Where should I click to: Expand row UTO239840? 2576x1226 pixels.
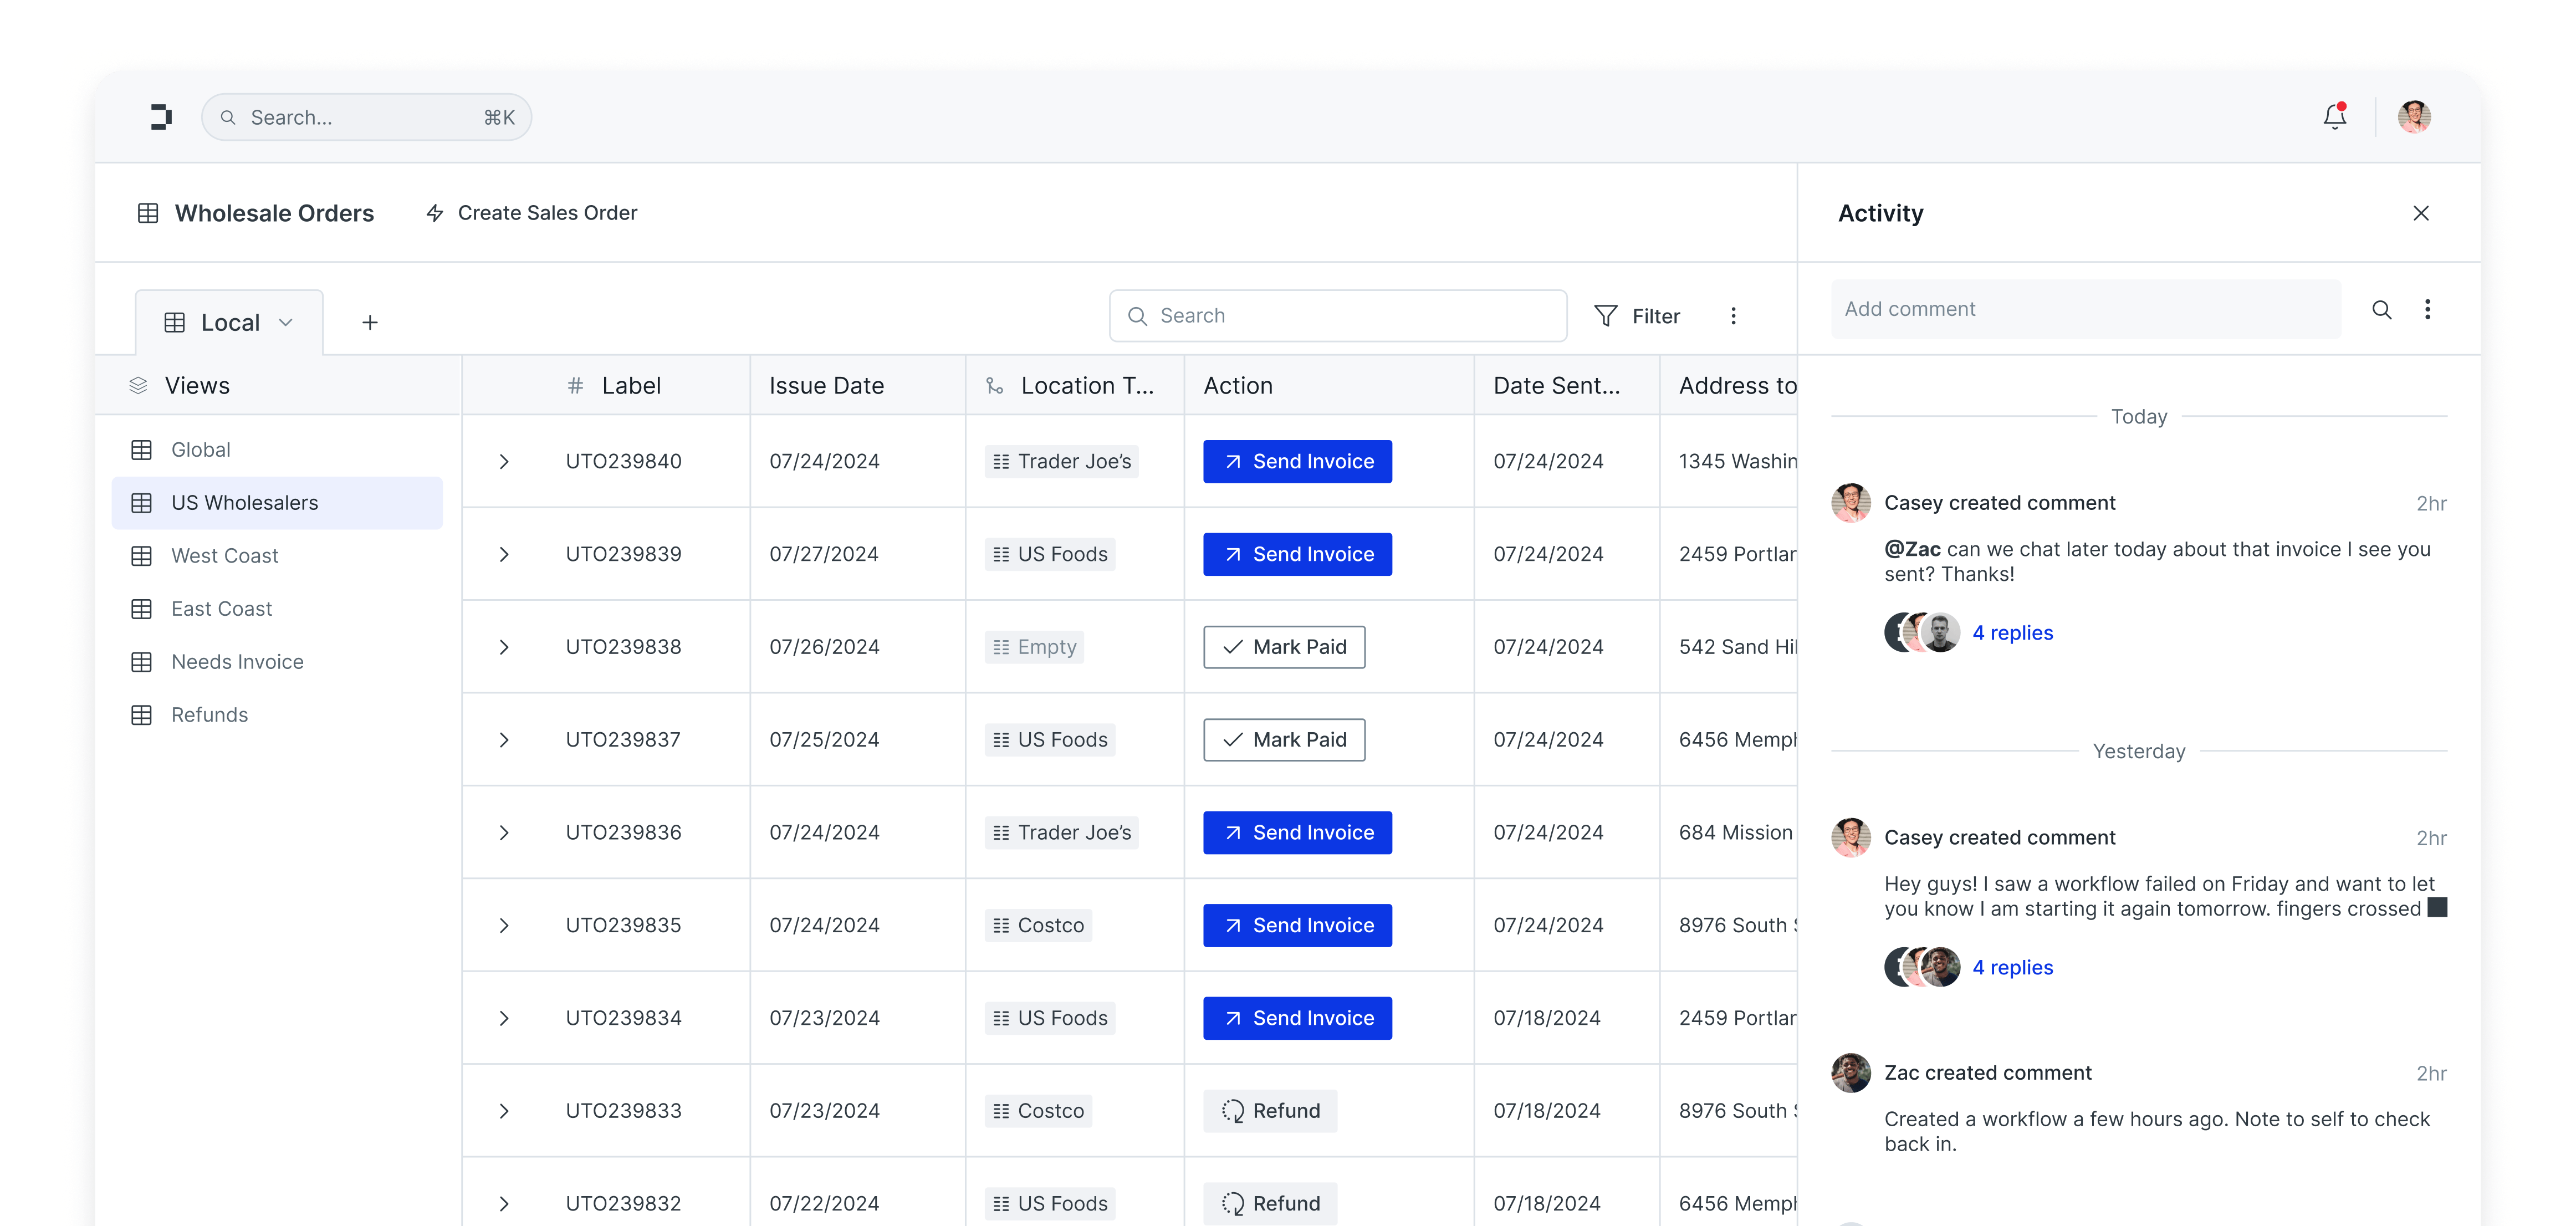504,462
